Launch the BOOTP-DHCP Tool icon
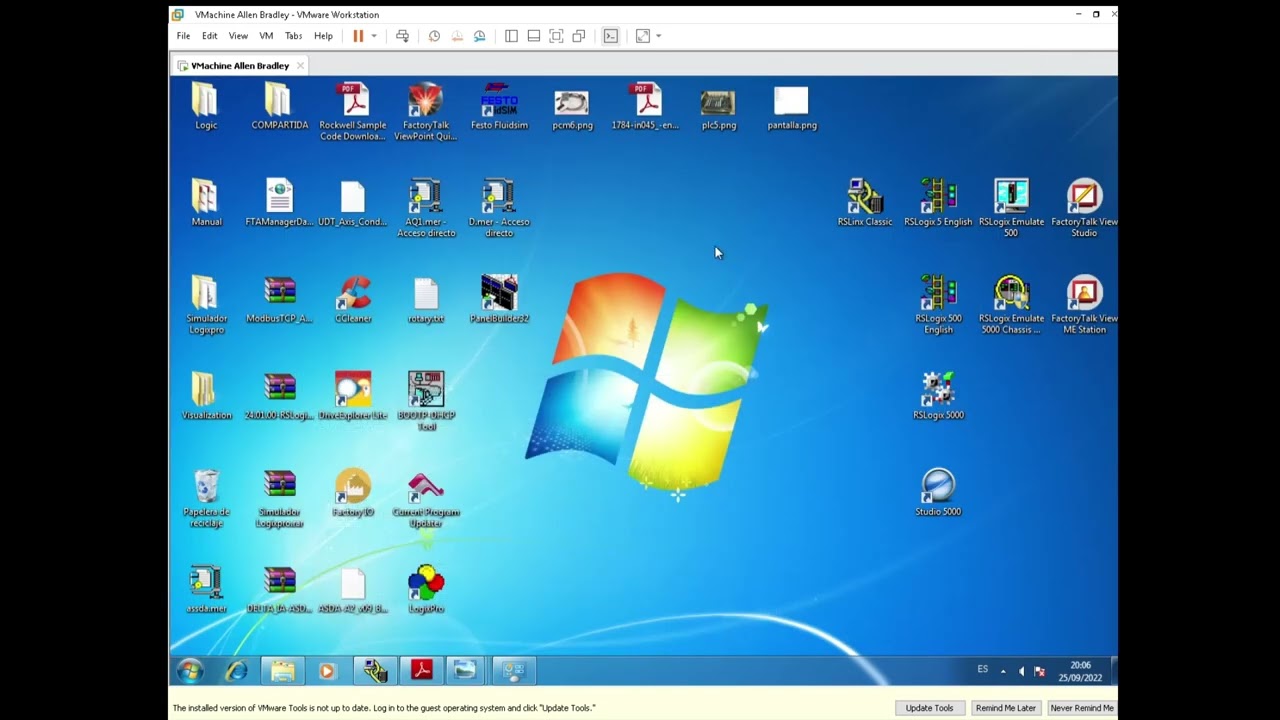The height and width of the screenshot is (720, 1280). coord(426,402)
